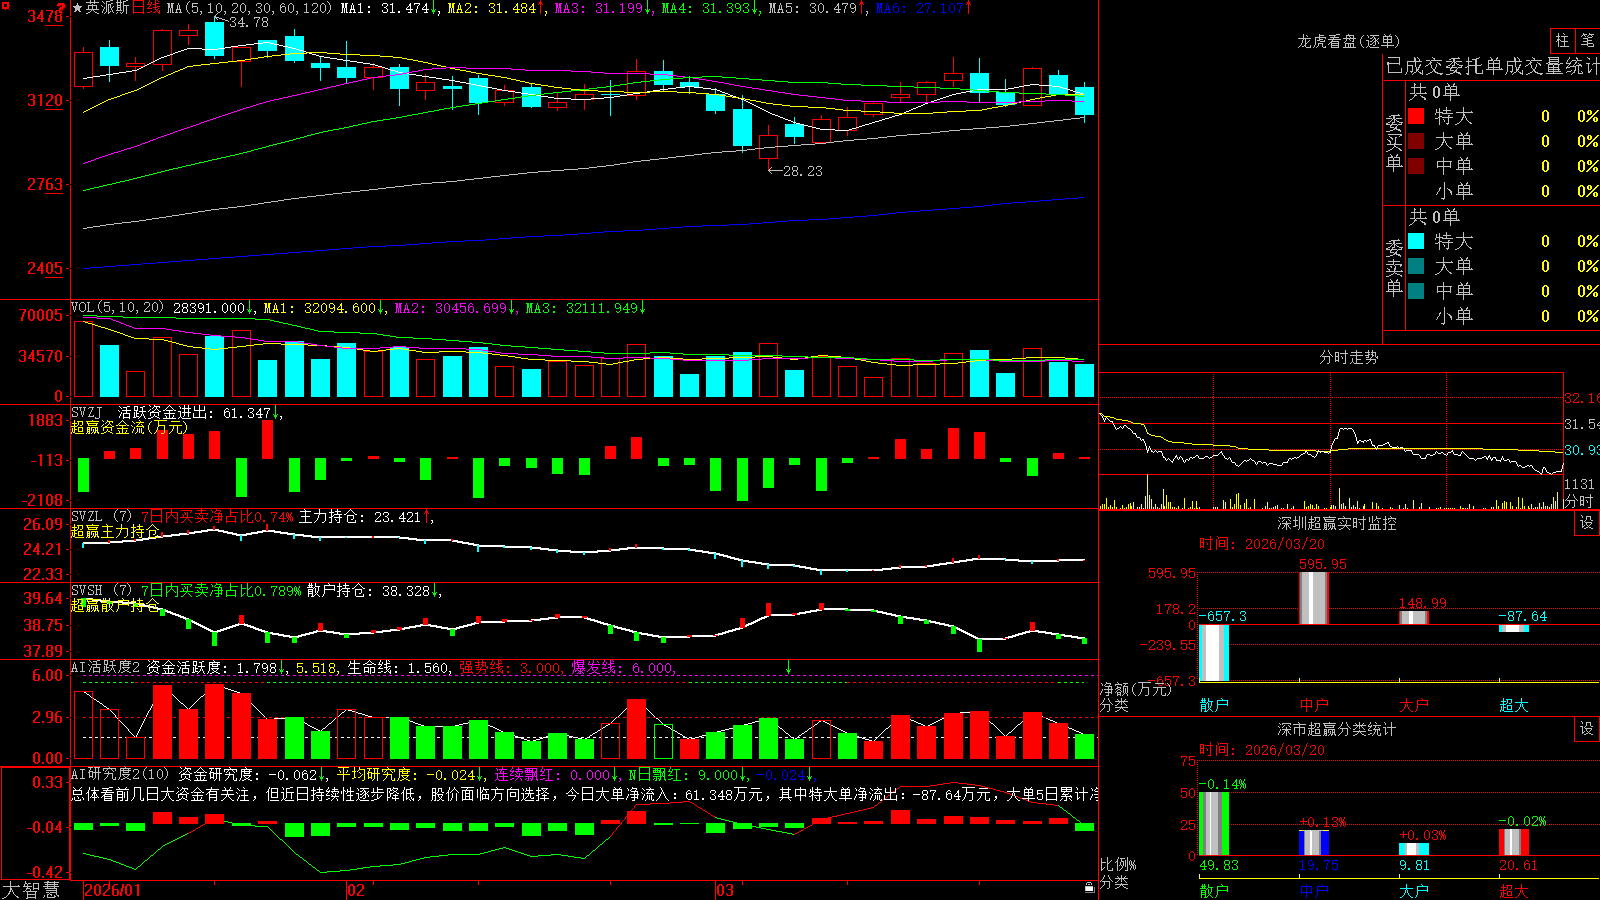This screenshot has width=1600, height=900.
Task: Select the 龙虎看盘(逐单) panel title
Action: click(1349, 41)
